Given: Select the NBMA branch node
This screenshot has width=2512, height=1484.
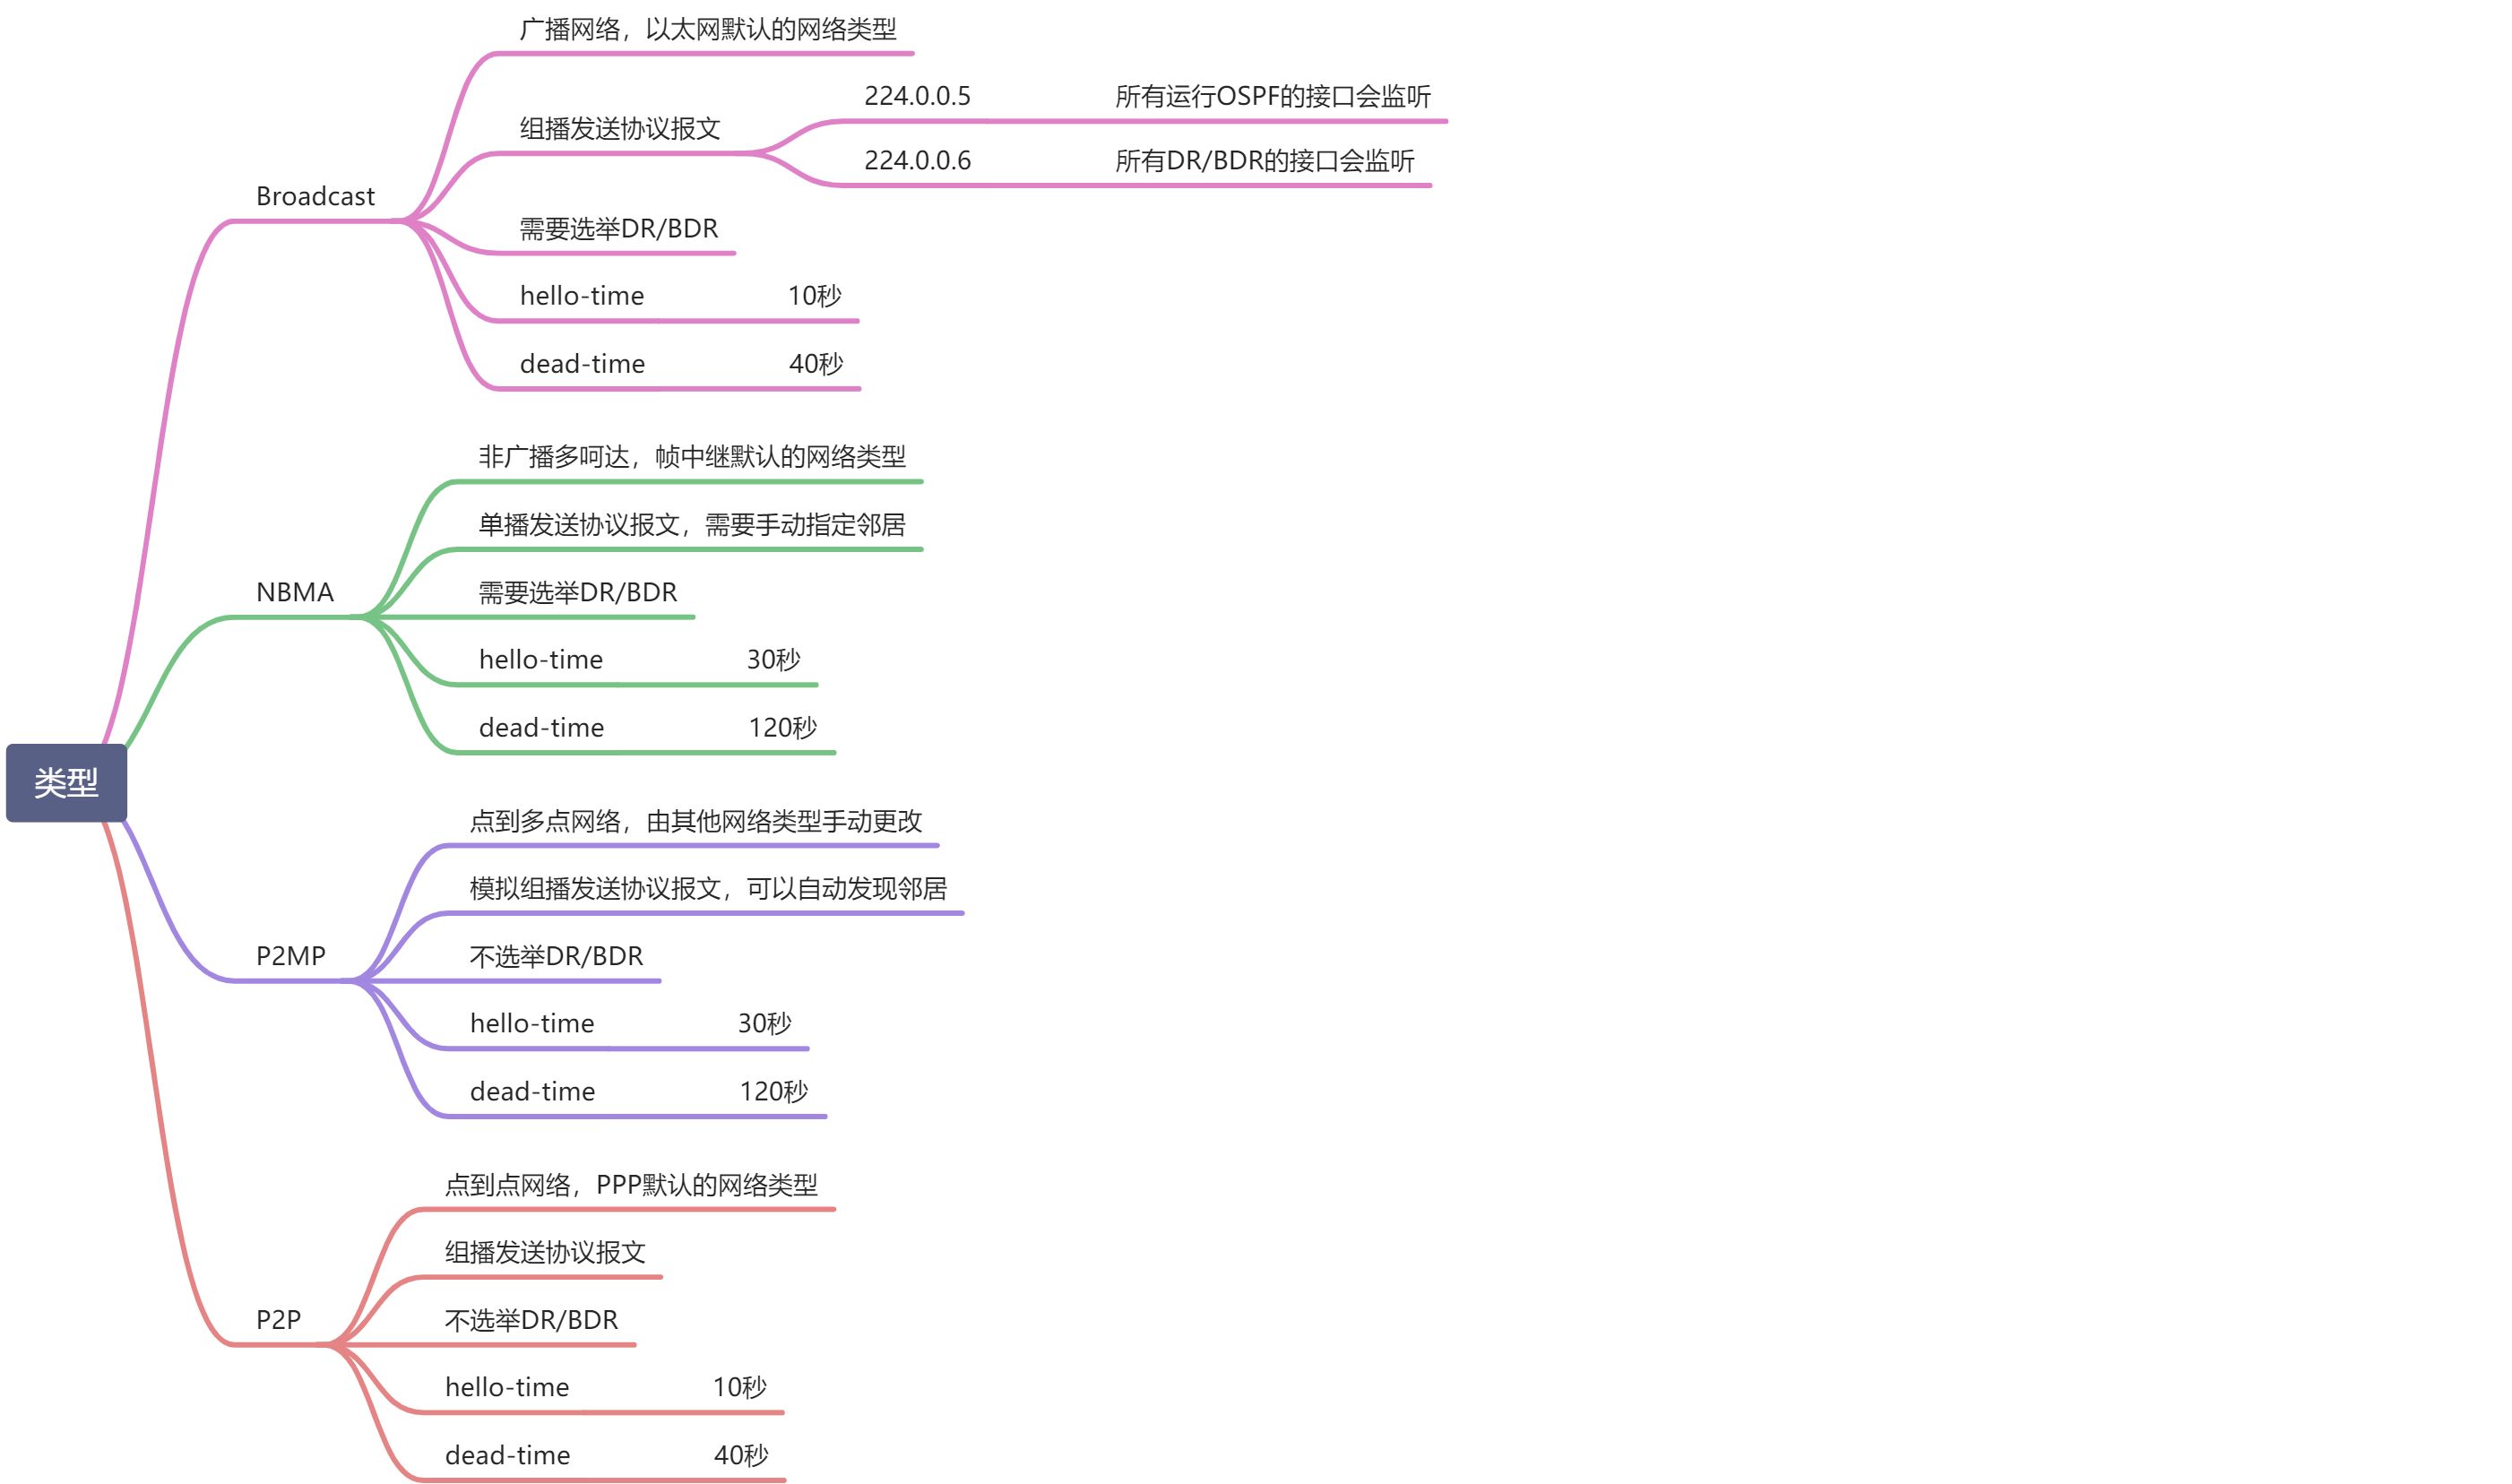Looking at the screenshot, I should 294,592.
